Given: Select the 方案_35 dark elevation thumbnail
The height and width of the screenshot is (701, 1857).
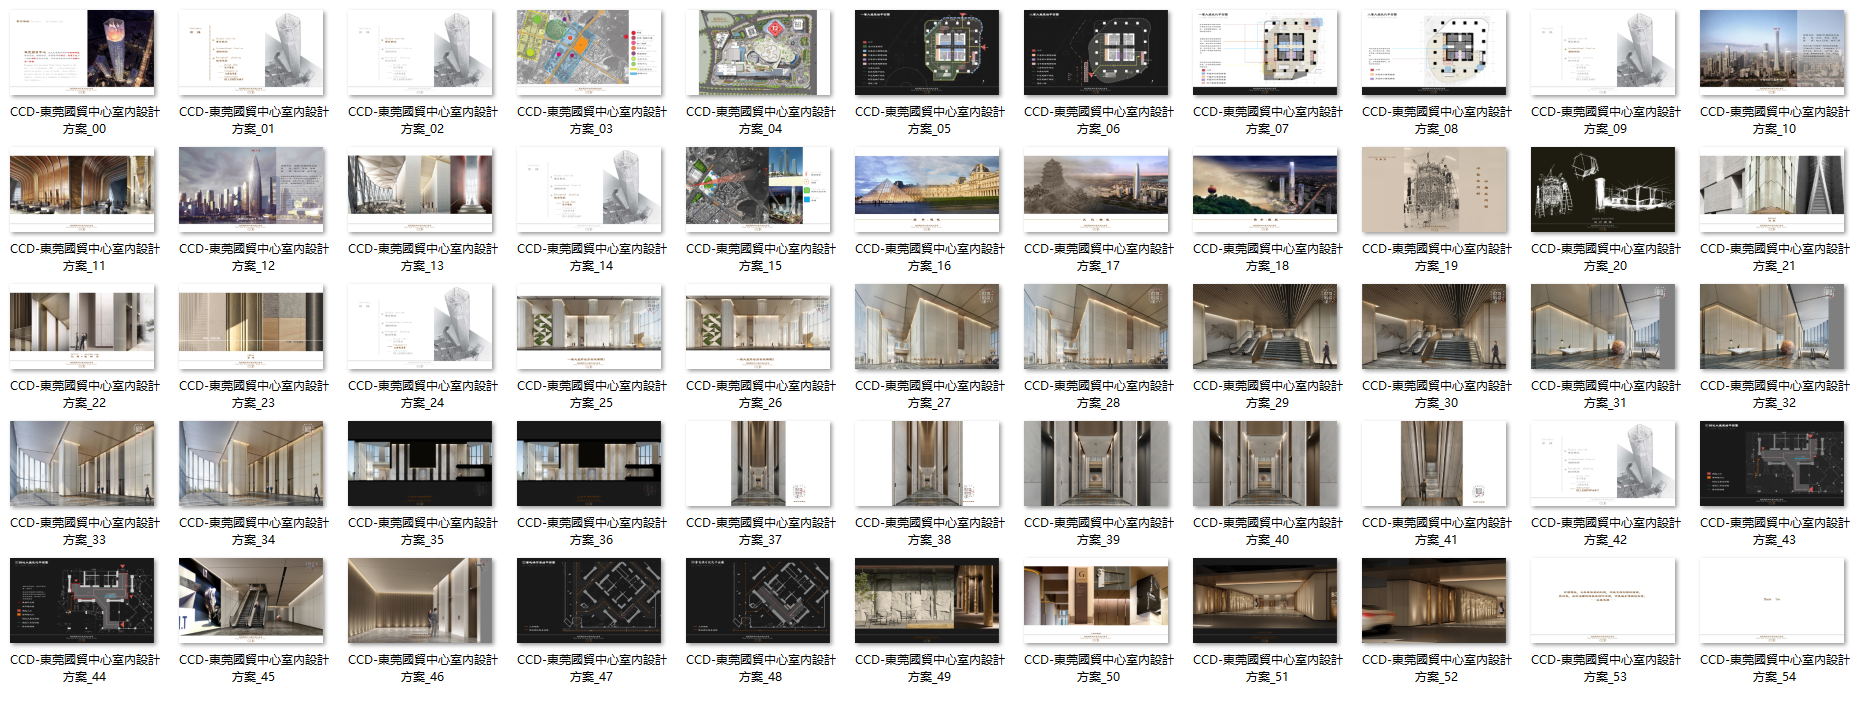Looking at the screenshot, I should point(420,462).
